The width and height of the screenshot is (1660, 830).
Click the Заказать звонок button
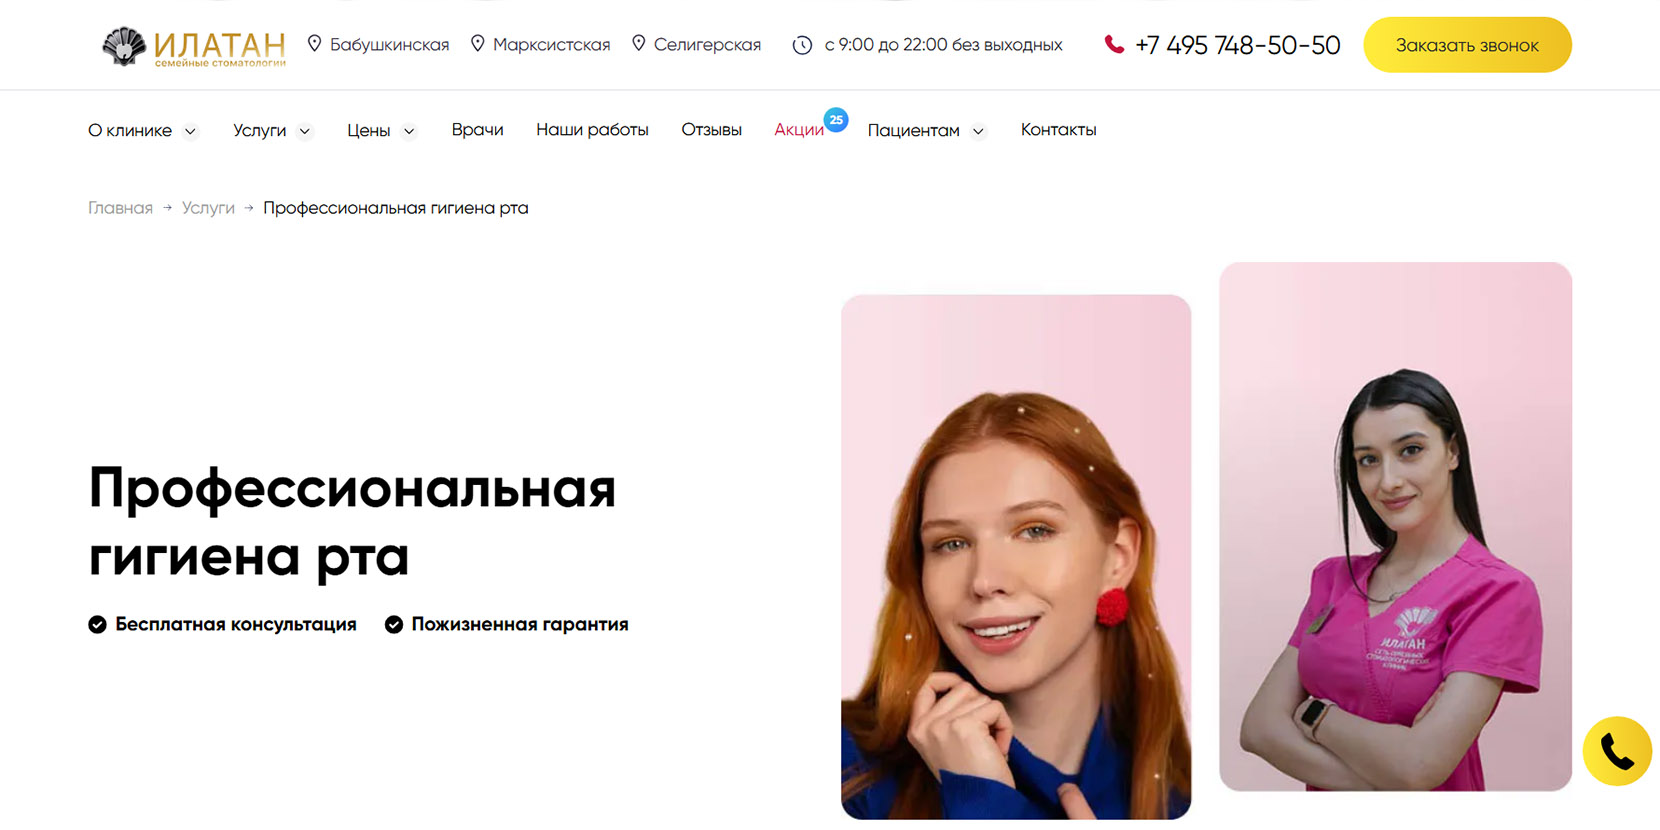1467,45
